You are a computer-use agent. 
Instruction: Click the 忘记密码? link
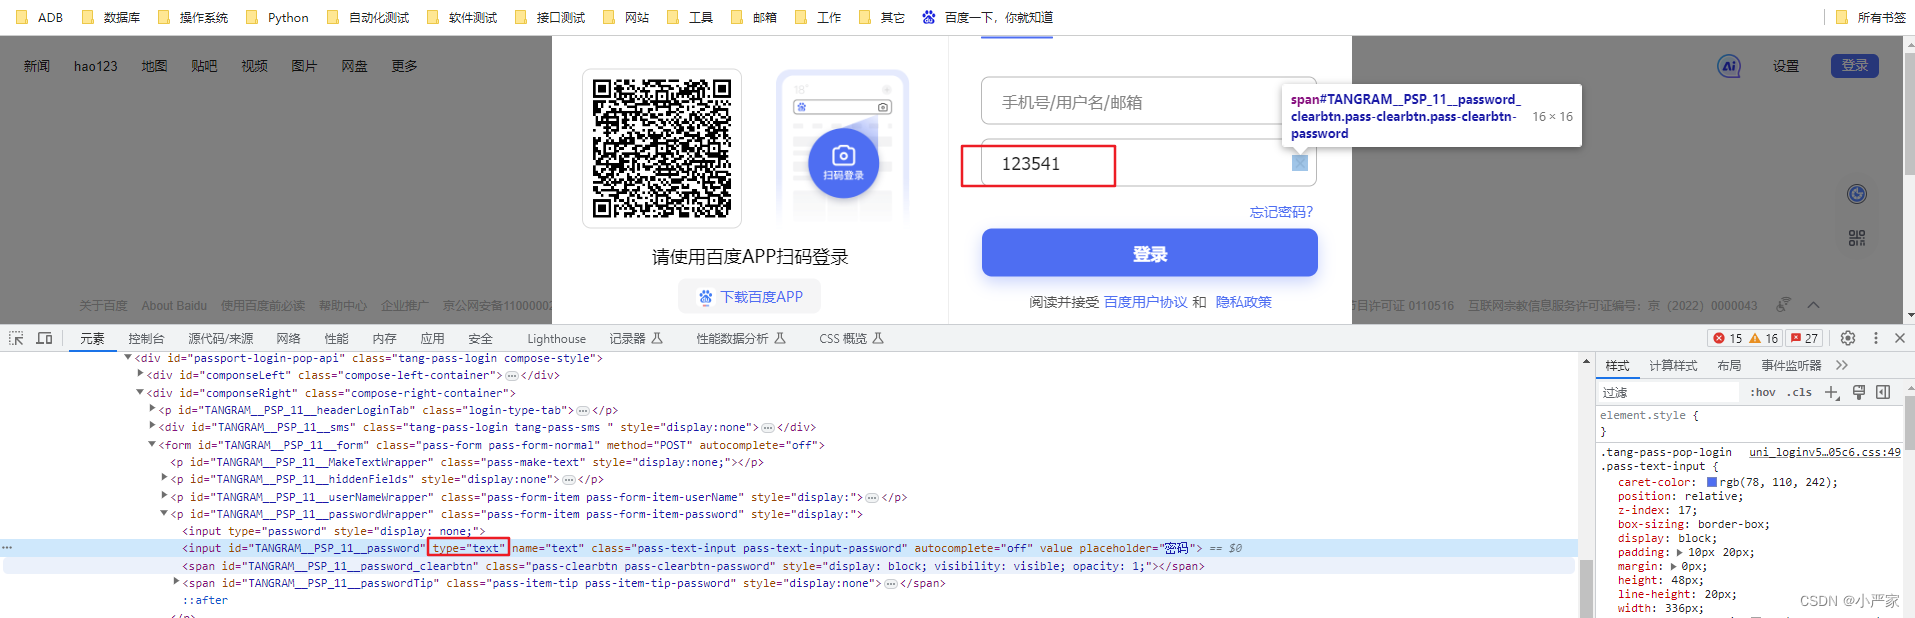pyautogui.click(x=1281, y=212)
